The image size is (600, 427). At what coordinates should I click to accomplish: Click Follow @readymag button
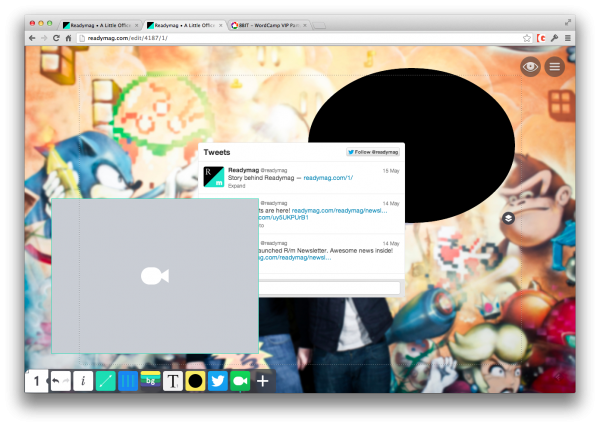373,152
